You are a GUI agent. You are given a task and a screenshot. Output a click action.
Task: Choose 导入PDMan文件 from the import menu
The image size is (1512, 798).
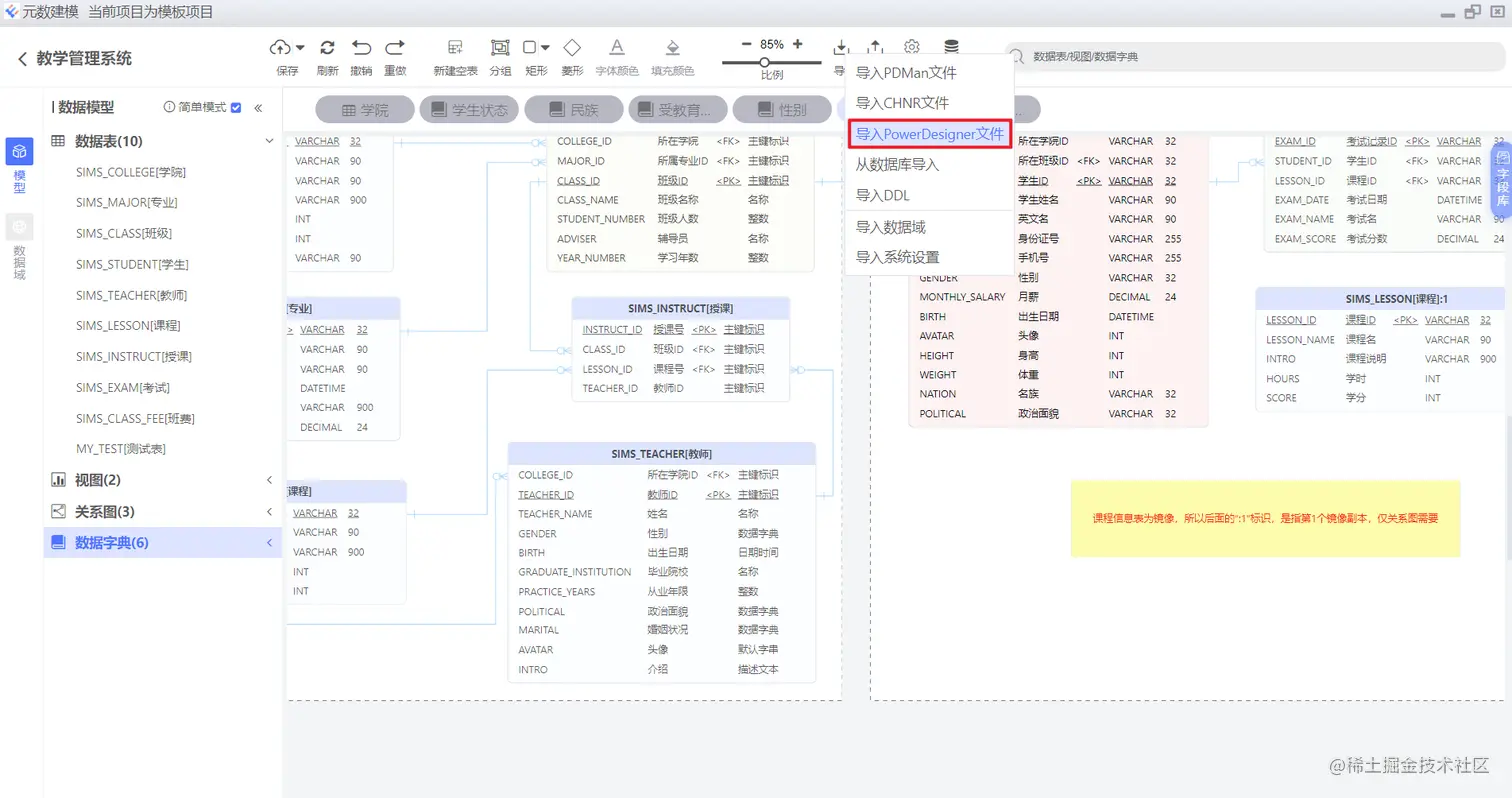pyautogui.click(x=930, y=72)
